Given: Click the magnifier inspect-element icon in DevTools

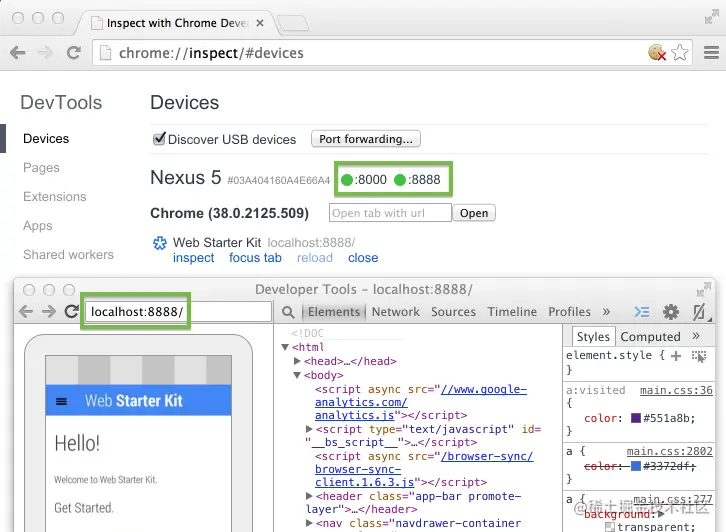Looking at the screenshot, I should 288,312.
